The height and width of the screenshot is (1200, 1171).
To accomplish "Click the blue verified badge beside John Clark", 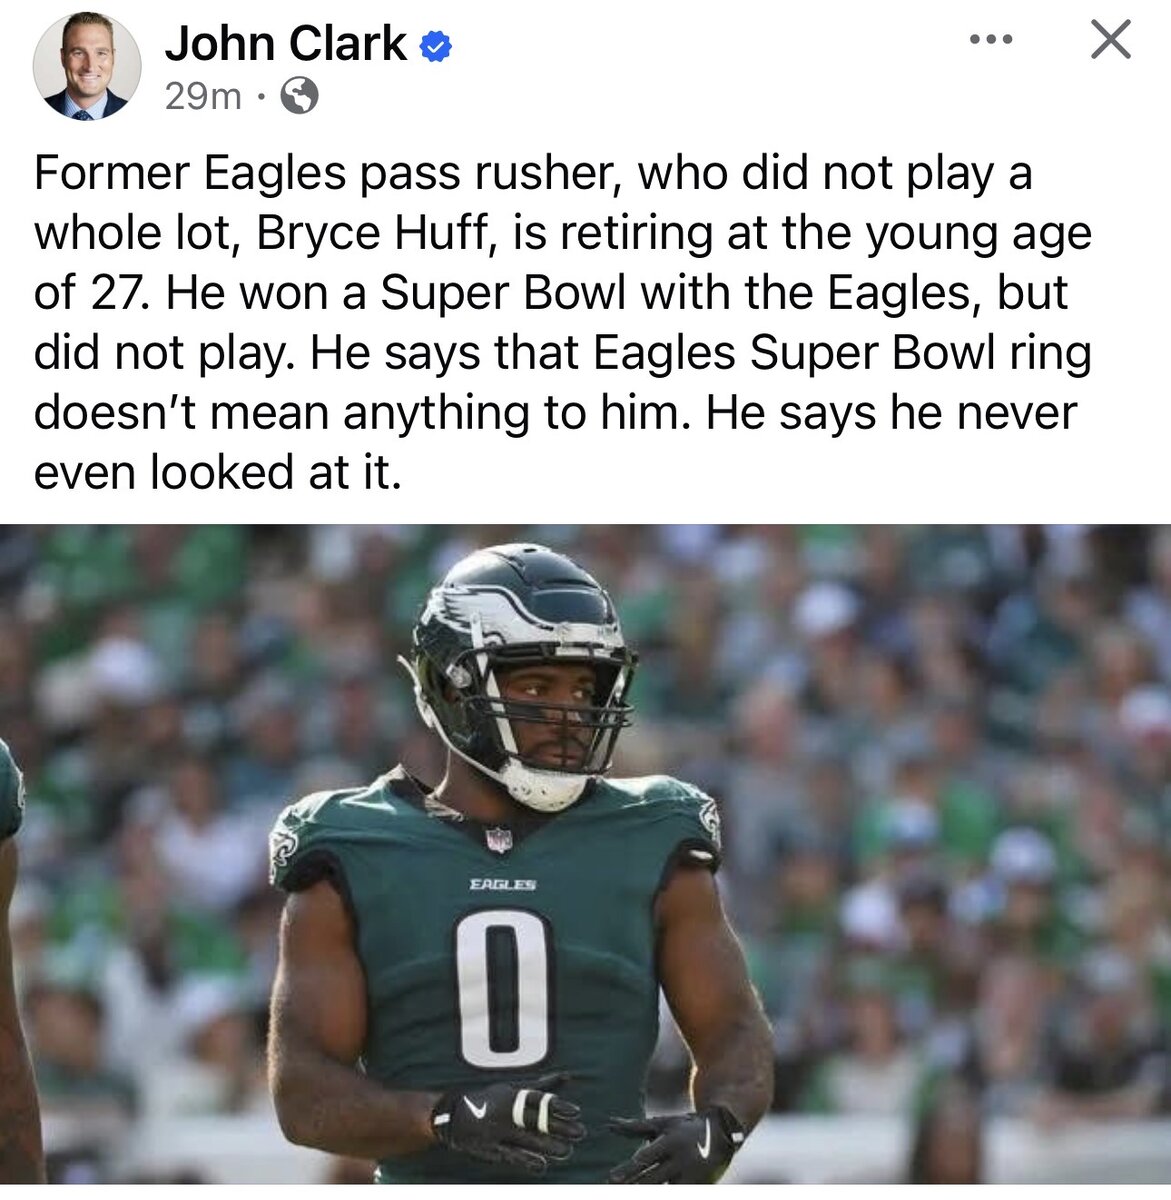I will [435, 46].
